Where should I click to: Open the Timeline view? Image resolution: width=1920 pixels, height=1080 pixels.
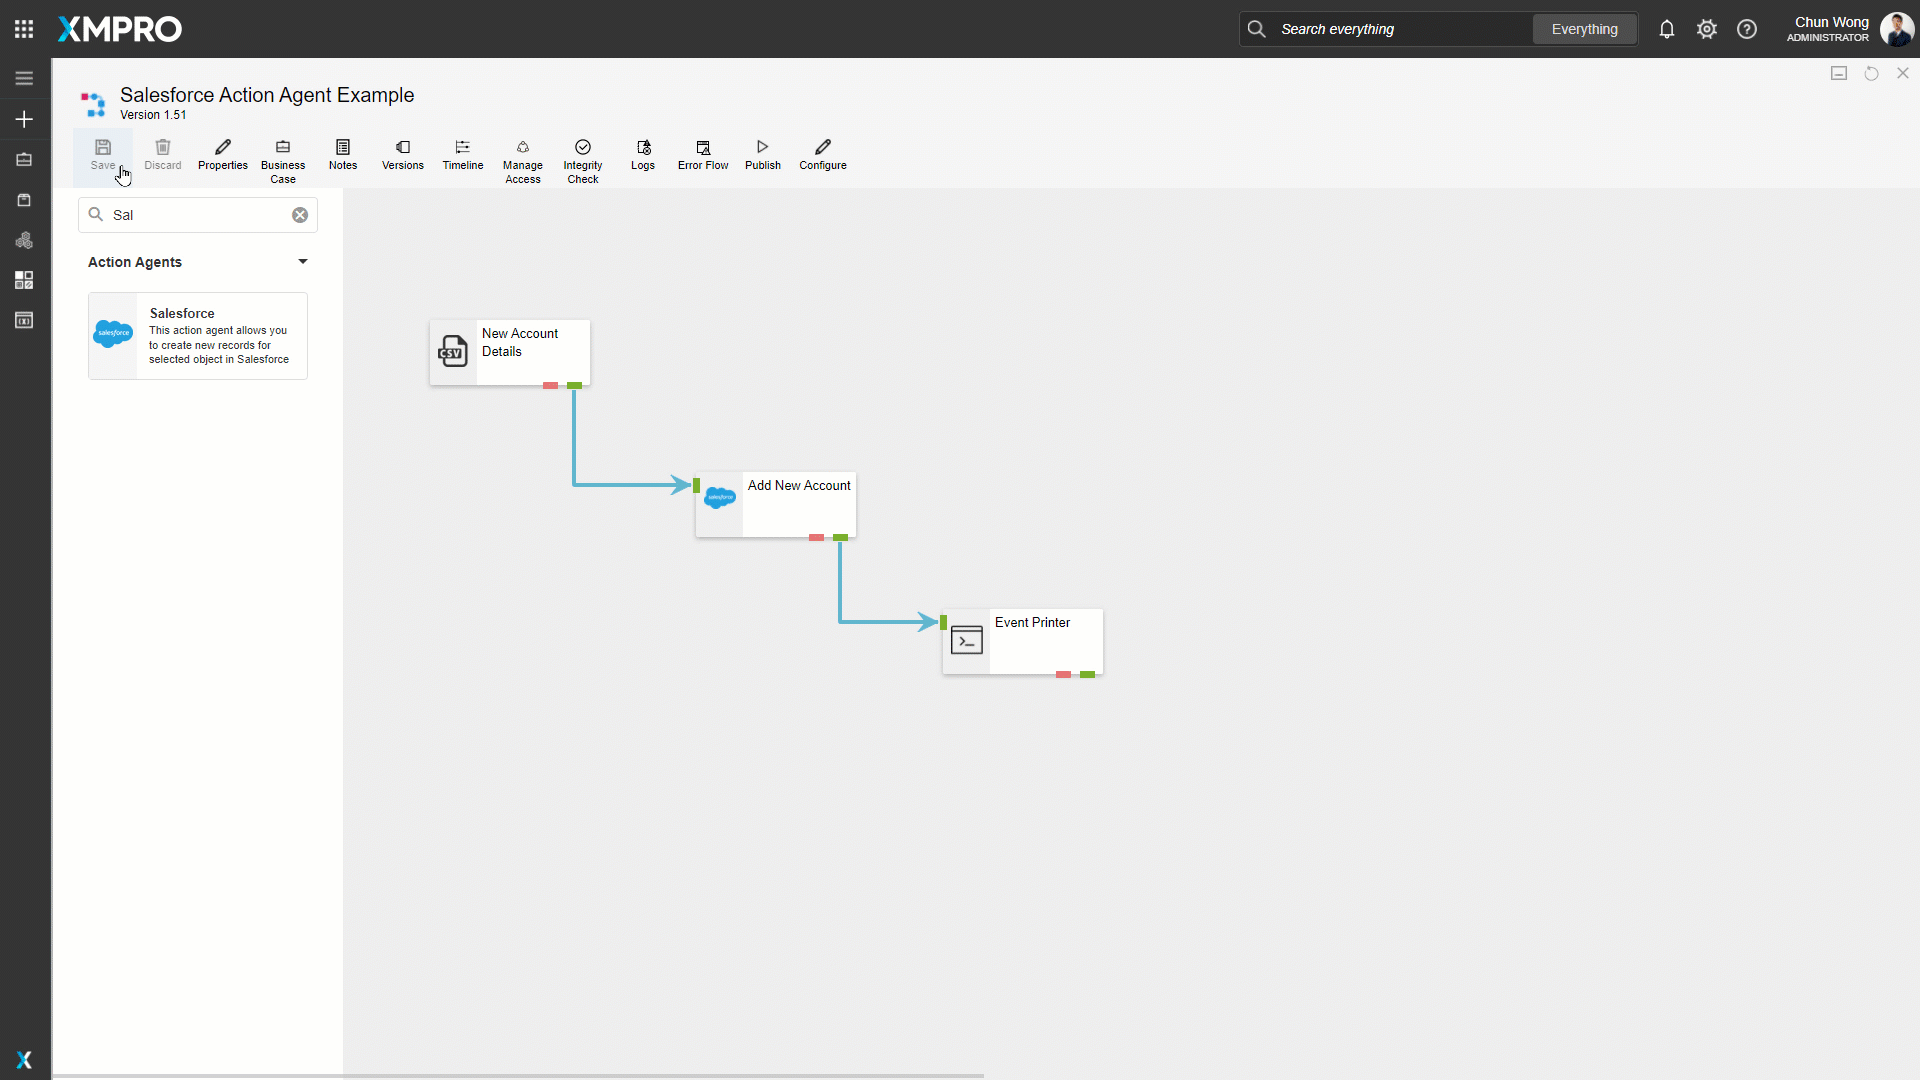tap(463, 154)
